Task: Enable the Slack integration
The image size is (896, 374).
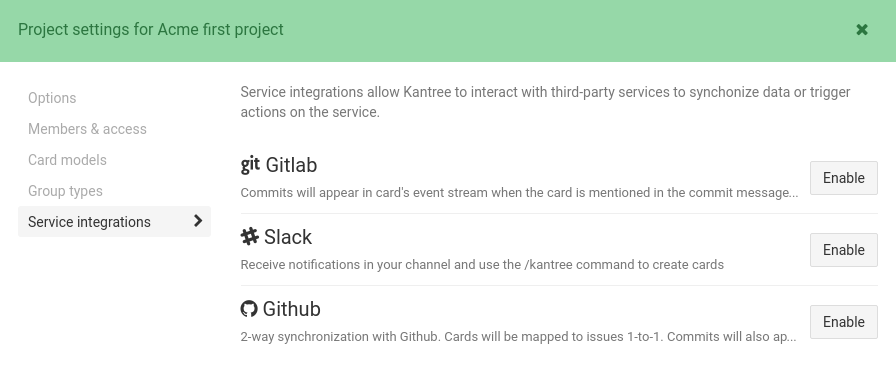Action: (x=843, y=250)
